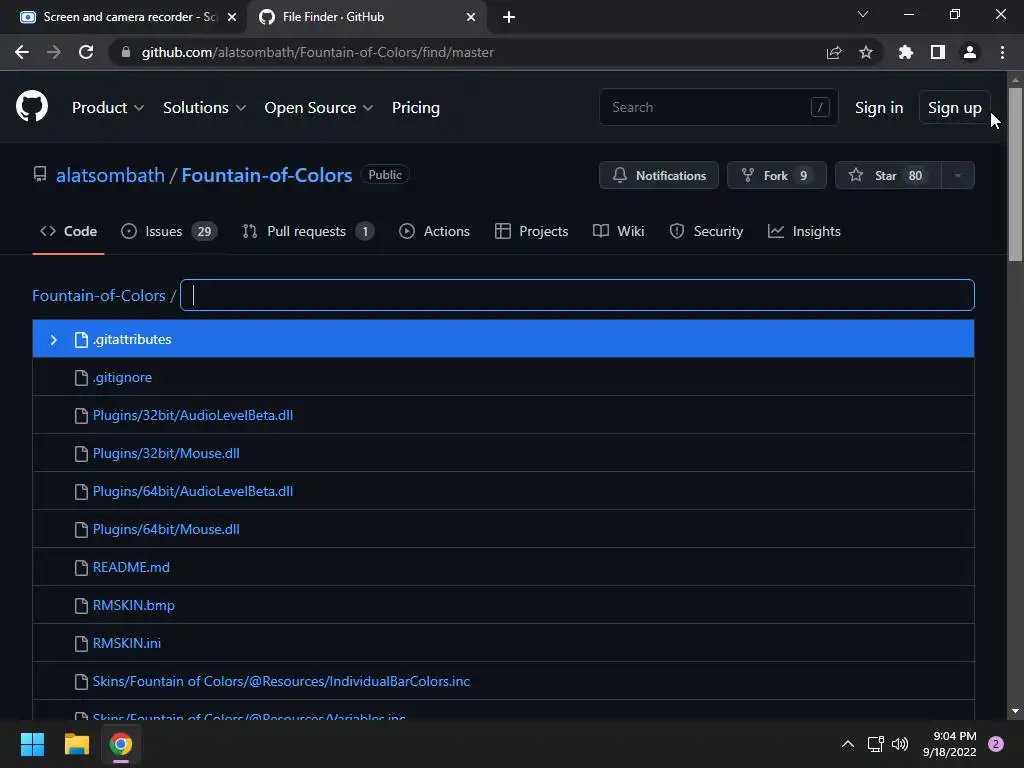
Task: Open the IndividualBarColors.inc file
Action: coord(281,681)
